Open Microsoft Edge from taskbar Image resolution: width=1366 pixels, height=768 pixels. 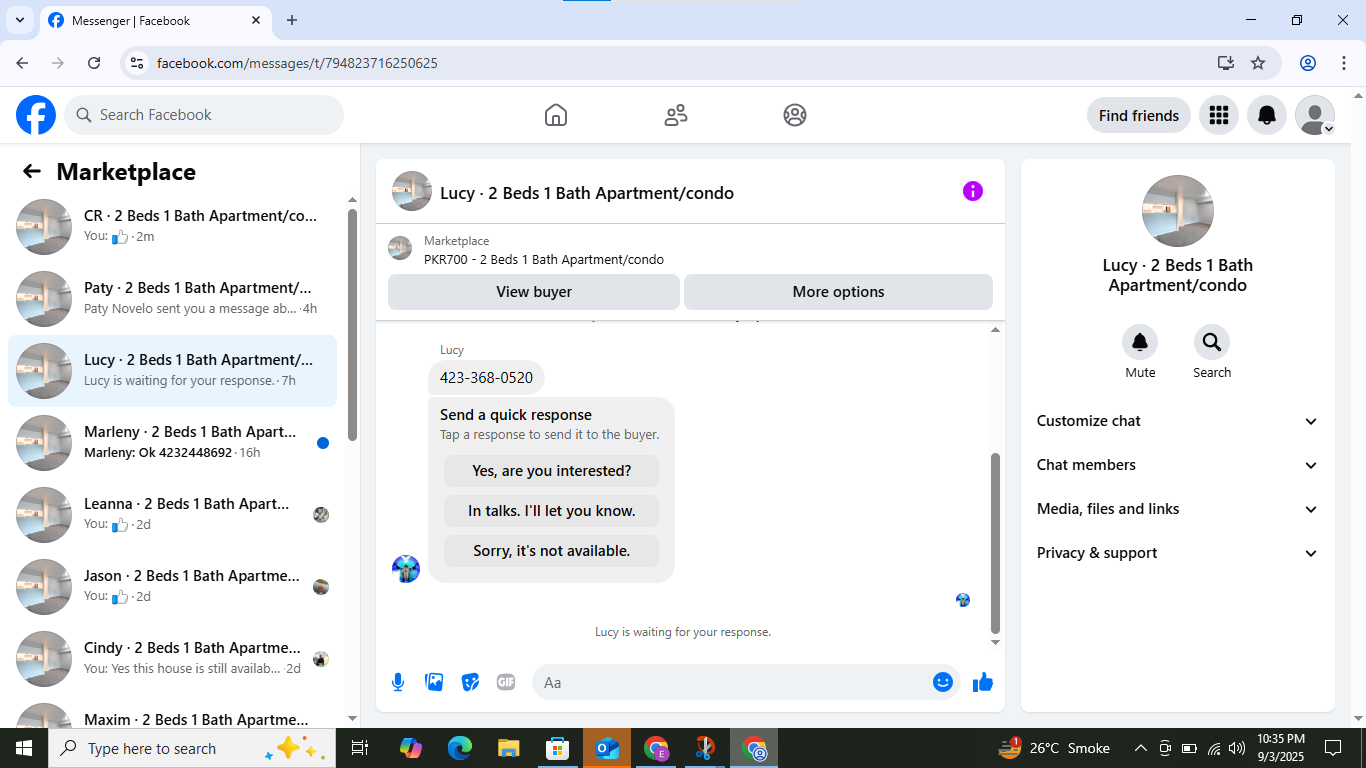460,748
